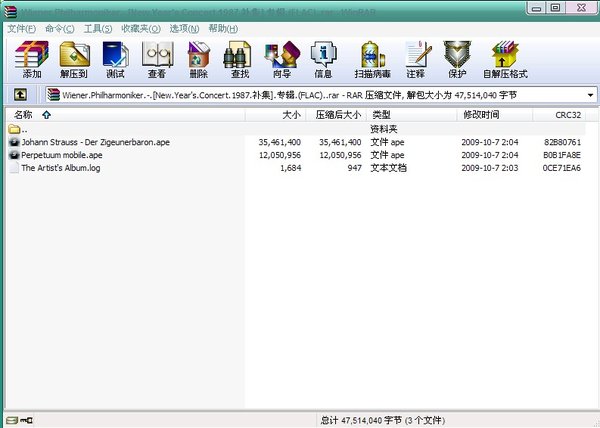Open the 帮助(H) menu
600x428 pixels.
click(223, 29)
